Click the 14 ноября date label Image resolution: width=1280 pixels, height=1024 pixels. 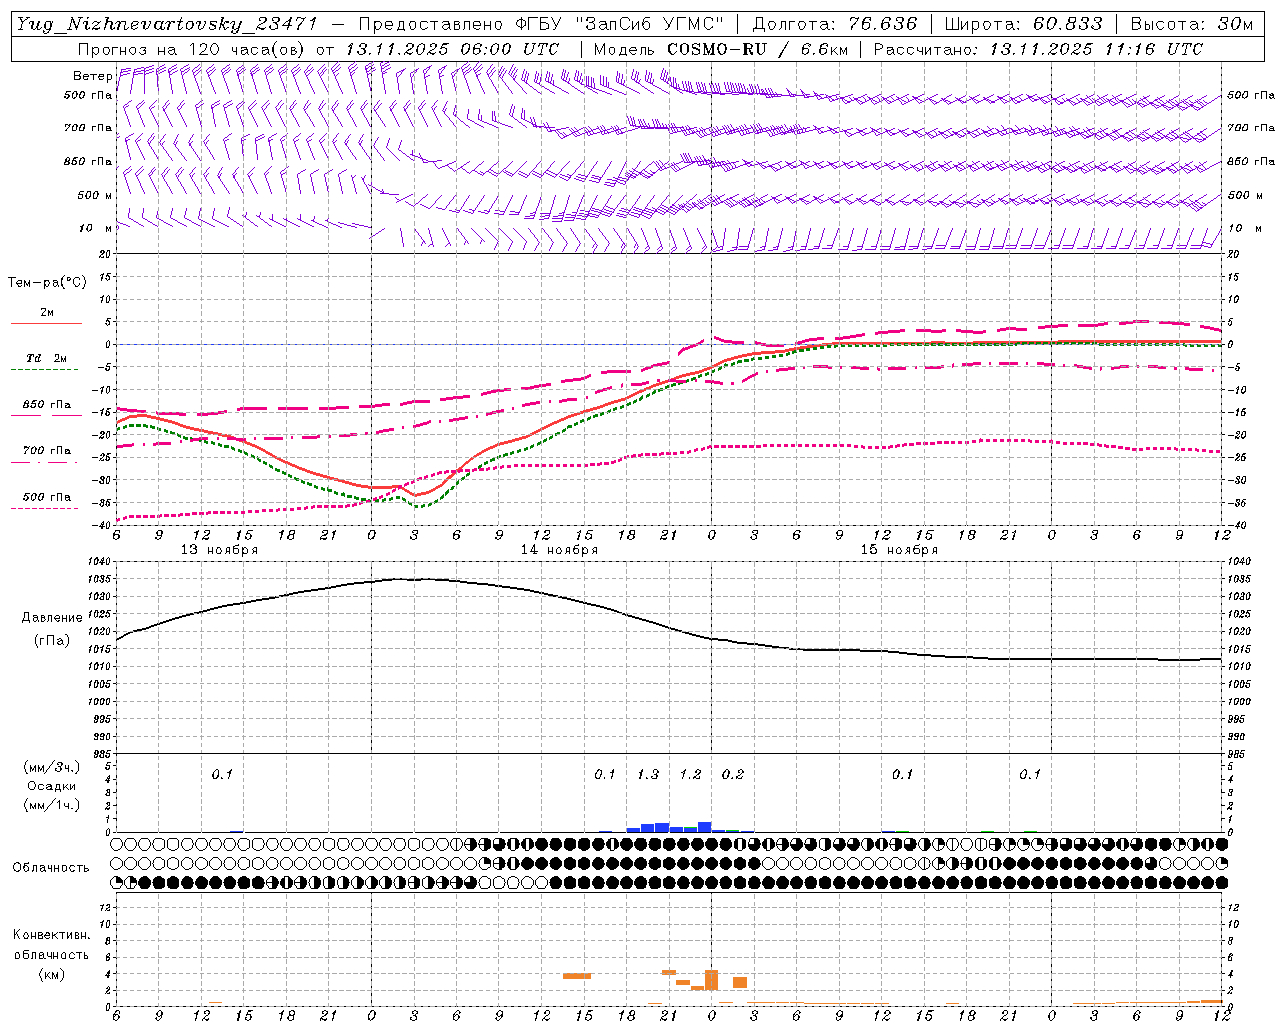559,550
